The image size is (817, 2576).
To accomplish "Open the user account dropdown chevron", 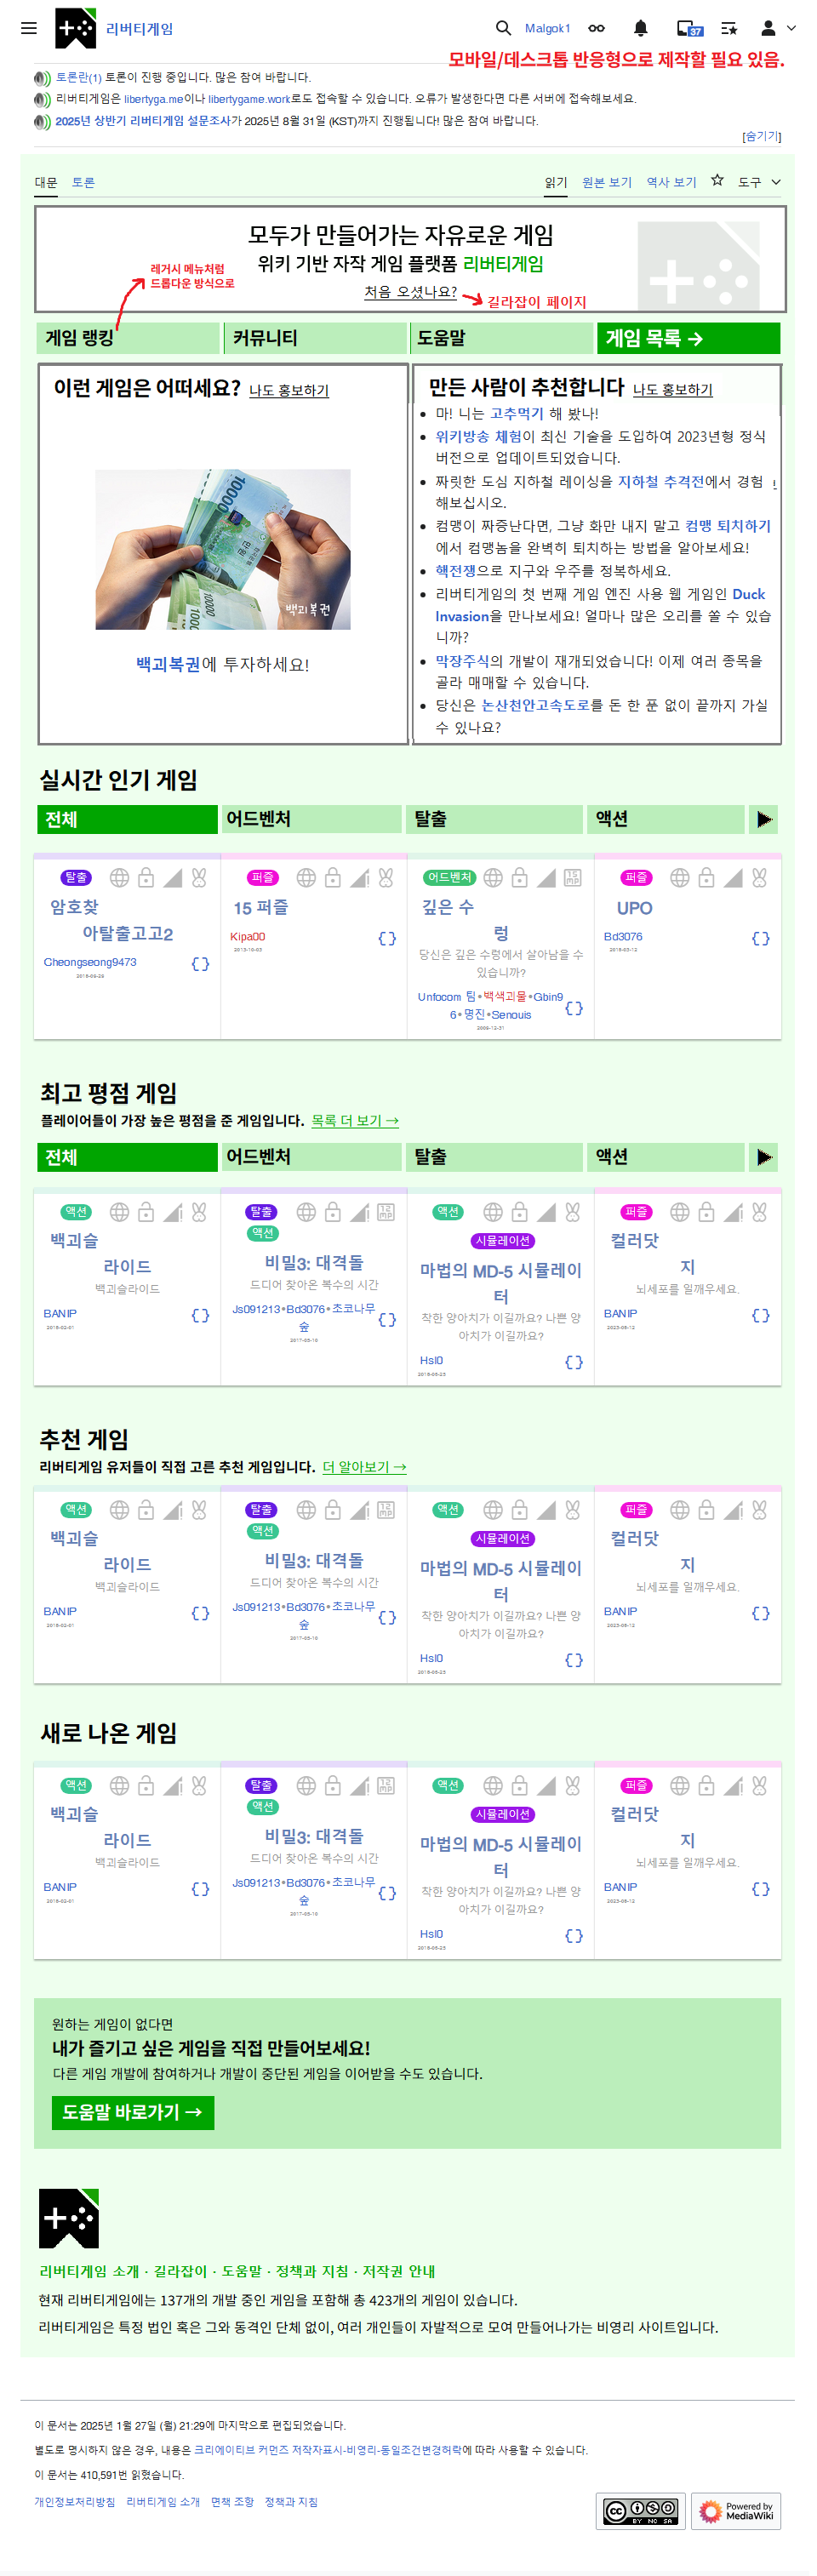I will click(791, 28).
